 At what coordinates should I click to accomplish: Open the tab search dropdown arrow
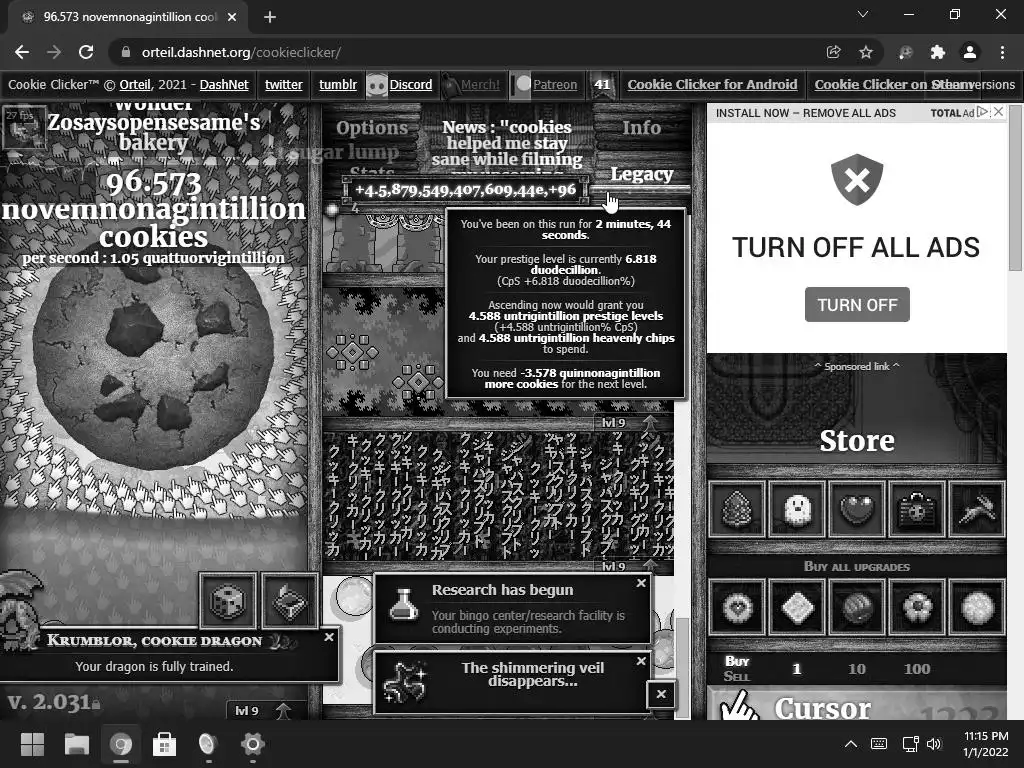coord(863,14)
